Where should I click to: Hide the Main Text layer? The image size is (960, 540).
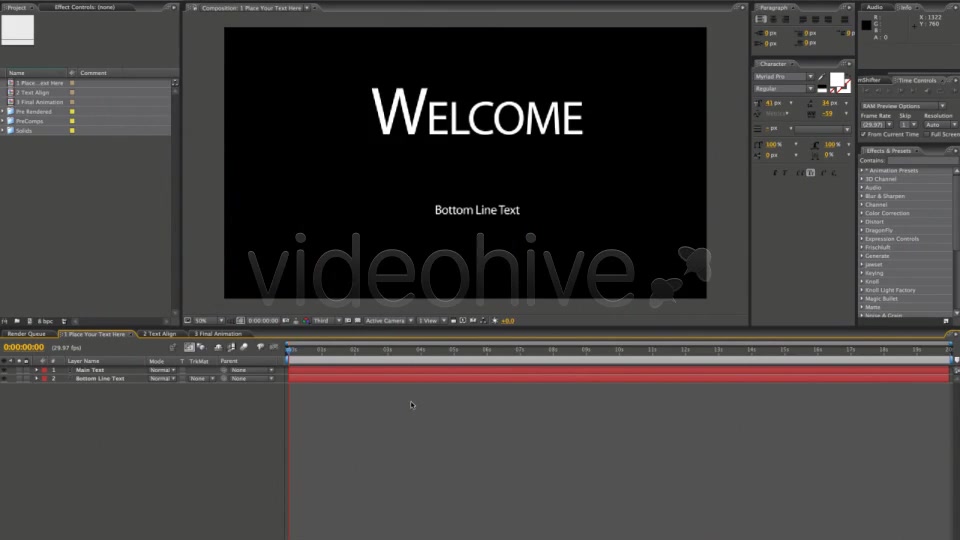click(x=4, y=370)
